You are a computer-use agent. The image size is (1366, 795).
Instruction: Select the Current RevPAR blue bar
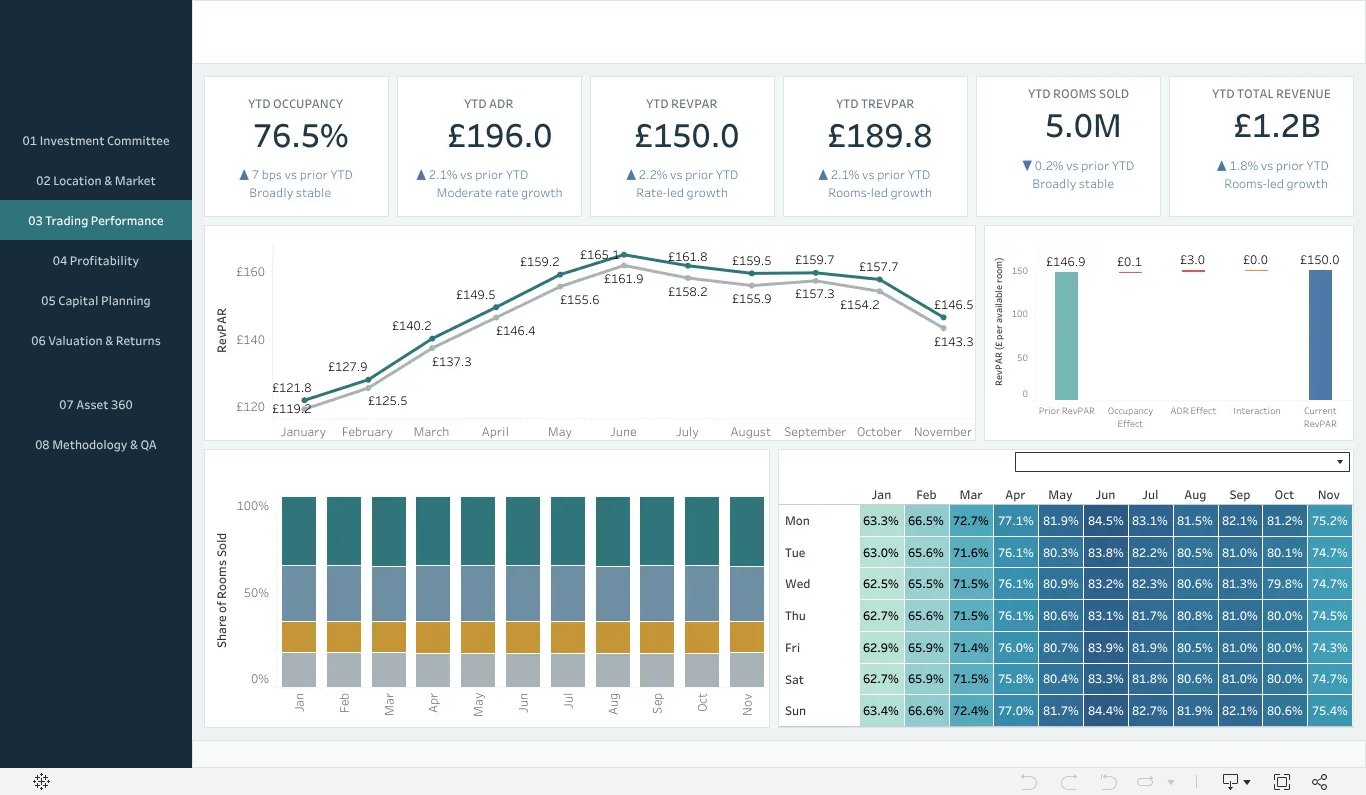tap(1320, 335)
